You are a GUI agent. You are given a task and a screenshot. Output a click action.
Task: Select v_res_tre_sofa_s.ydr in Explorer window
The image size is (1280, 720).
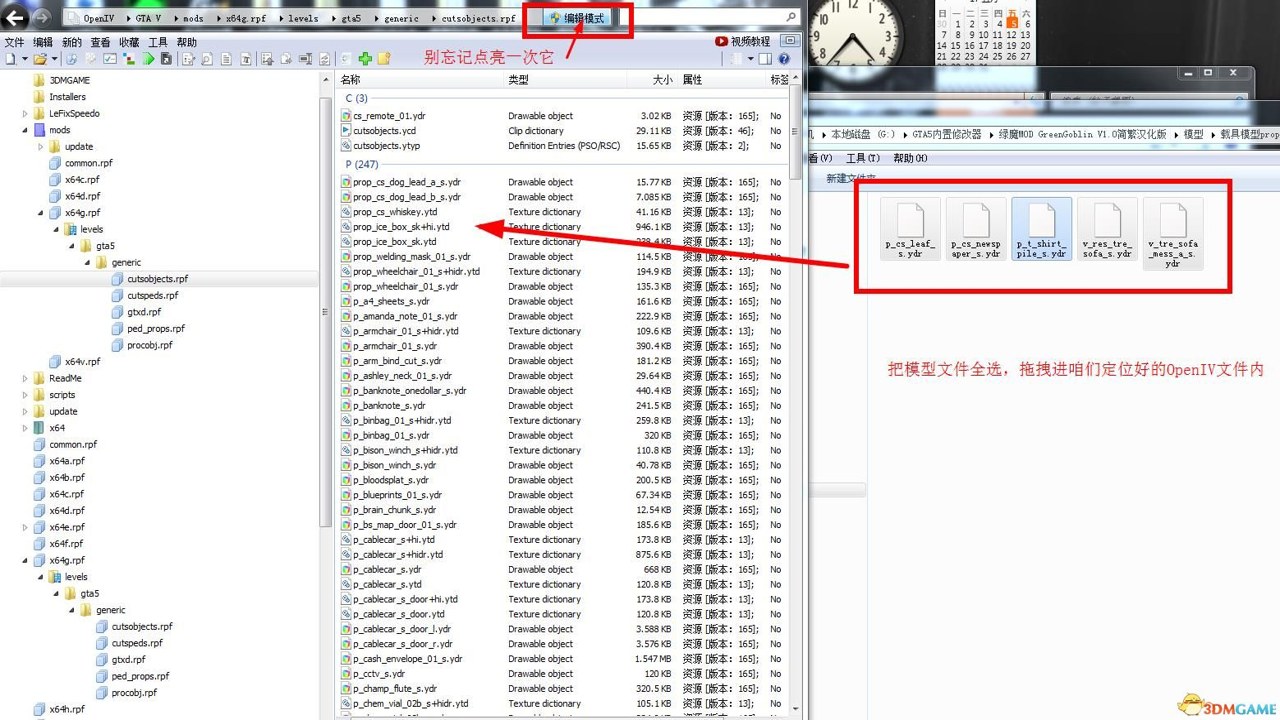(1107, 230)
